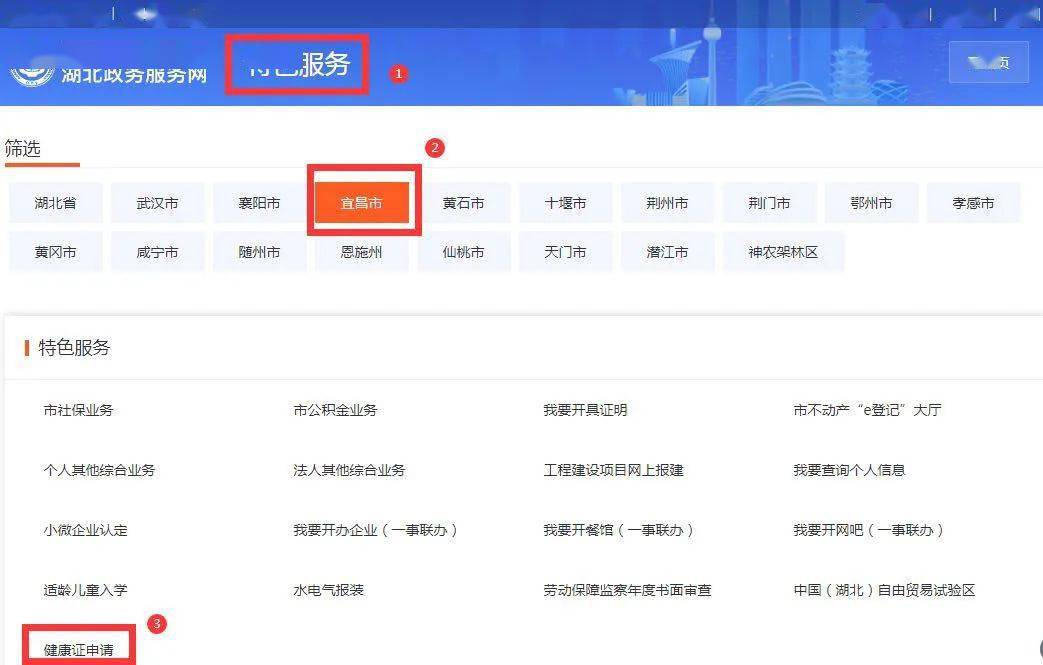Open 工程建设项目网上报建 link
Image resolution: width=1043 pixels, height=665 pixels.
[x=613, y=470]
